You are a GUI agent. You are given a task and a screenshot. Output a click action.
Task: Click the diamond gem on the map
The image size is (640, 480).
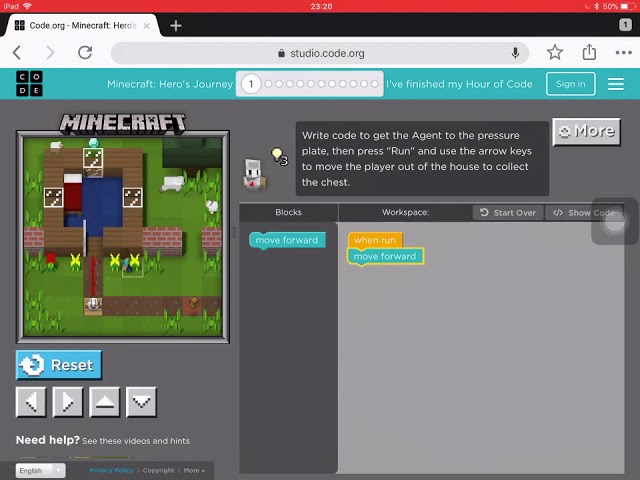coord(94,142)
